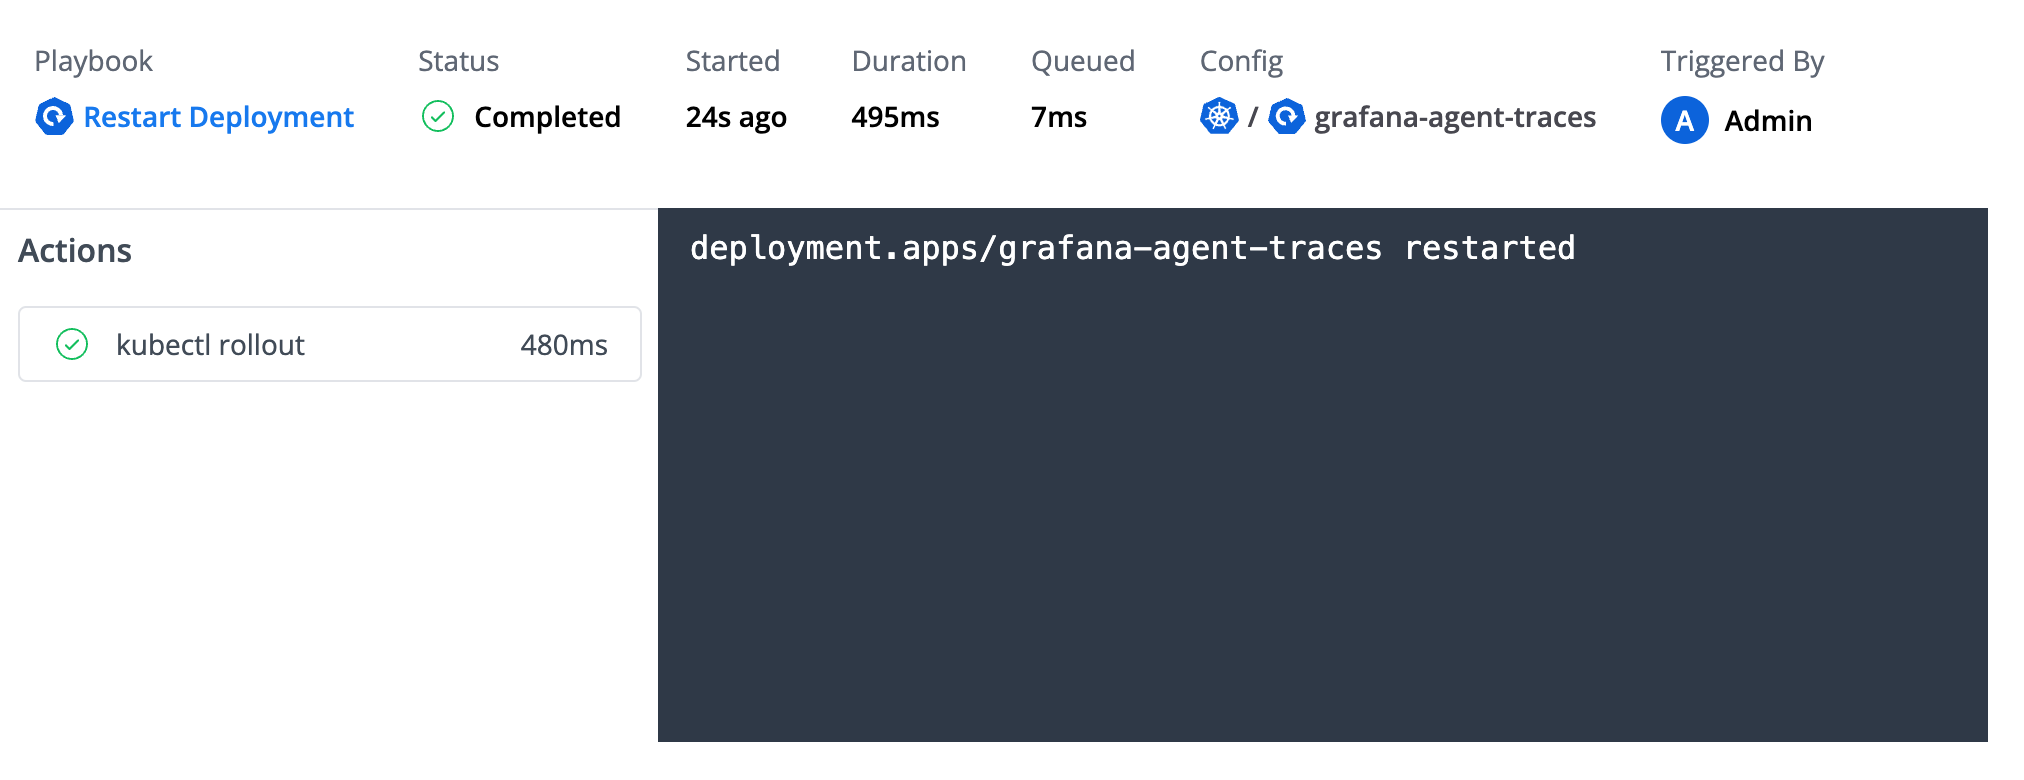
Task: Select the kubectl rollout action row
Action: (329, 345)
